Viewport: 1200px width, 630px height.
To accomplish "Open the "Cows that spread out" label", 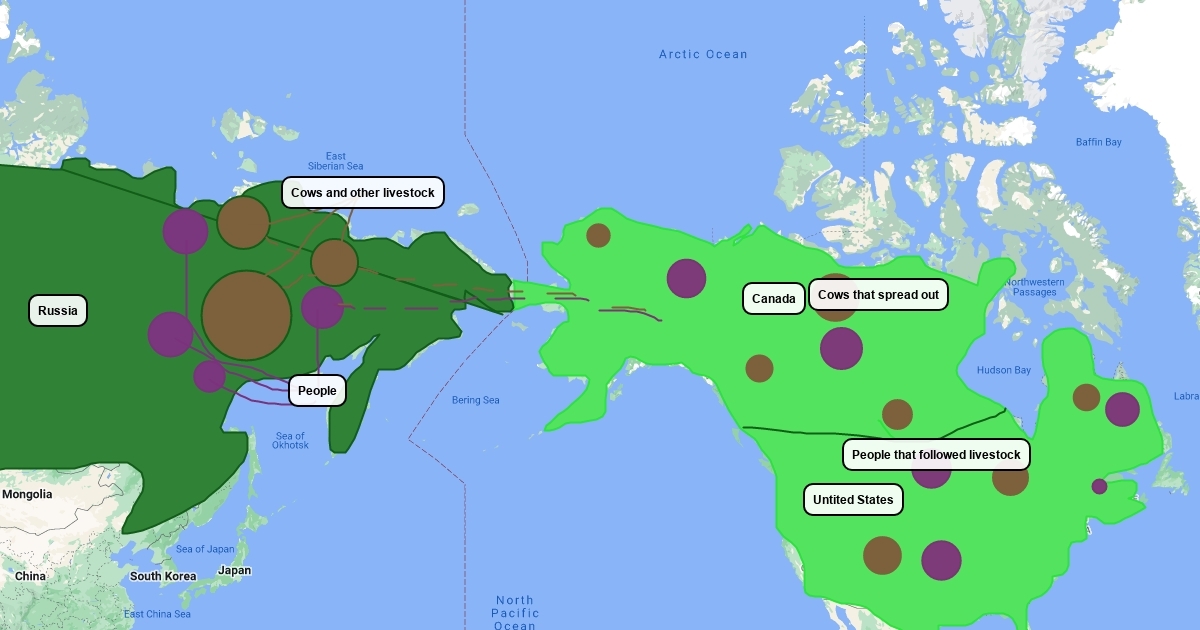I will [878, 295].
